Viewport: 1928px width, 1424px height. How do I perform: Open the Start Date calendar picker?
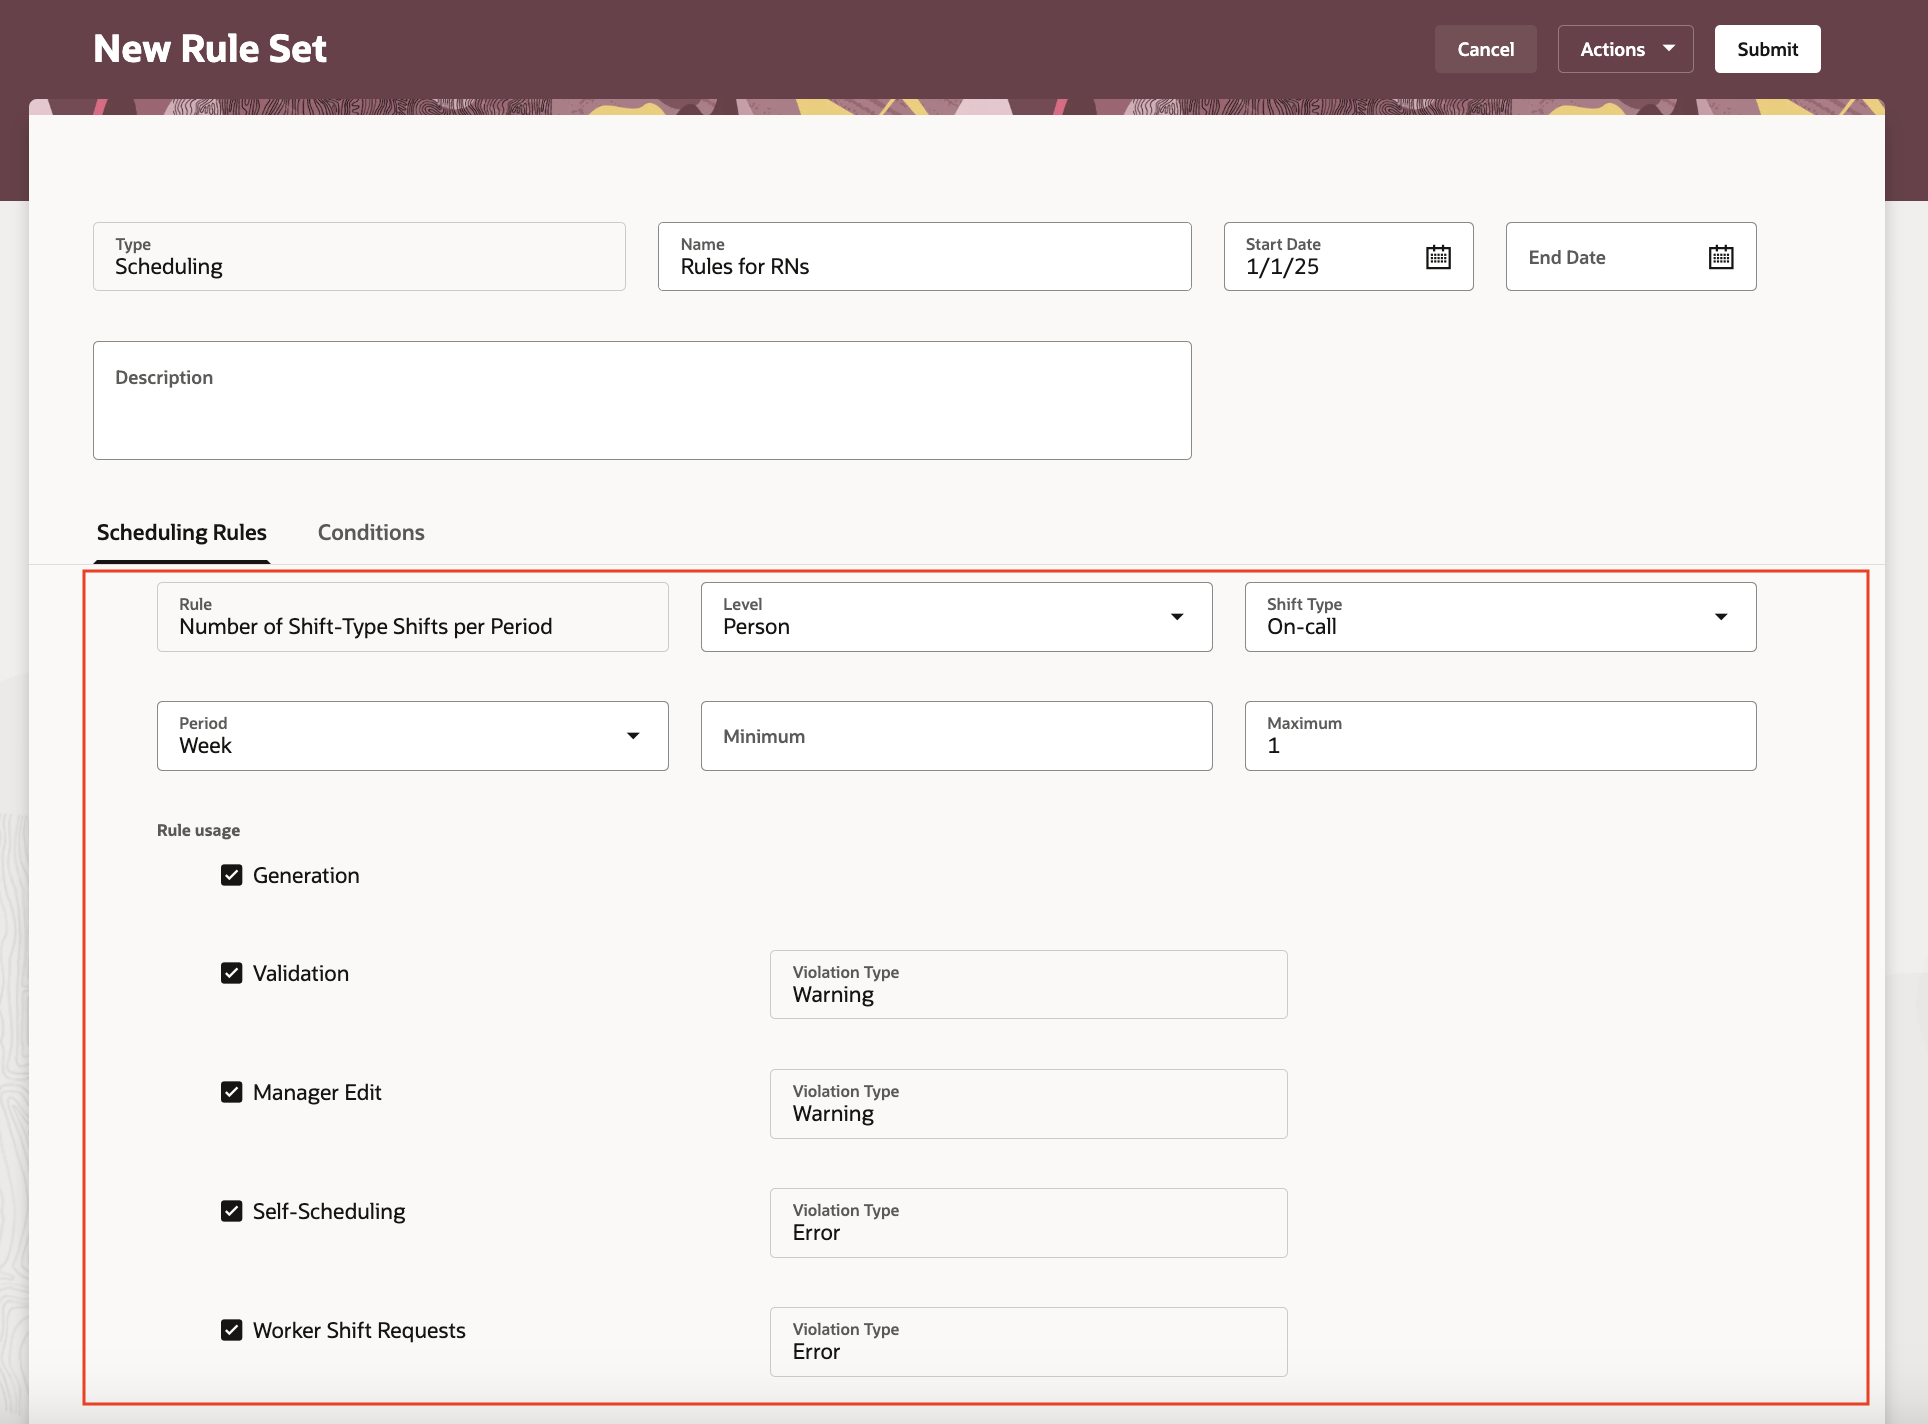(1438, 257)
